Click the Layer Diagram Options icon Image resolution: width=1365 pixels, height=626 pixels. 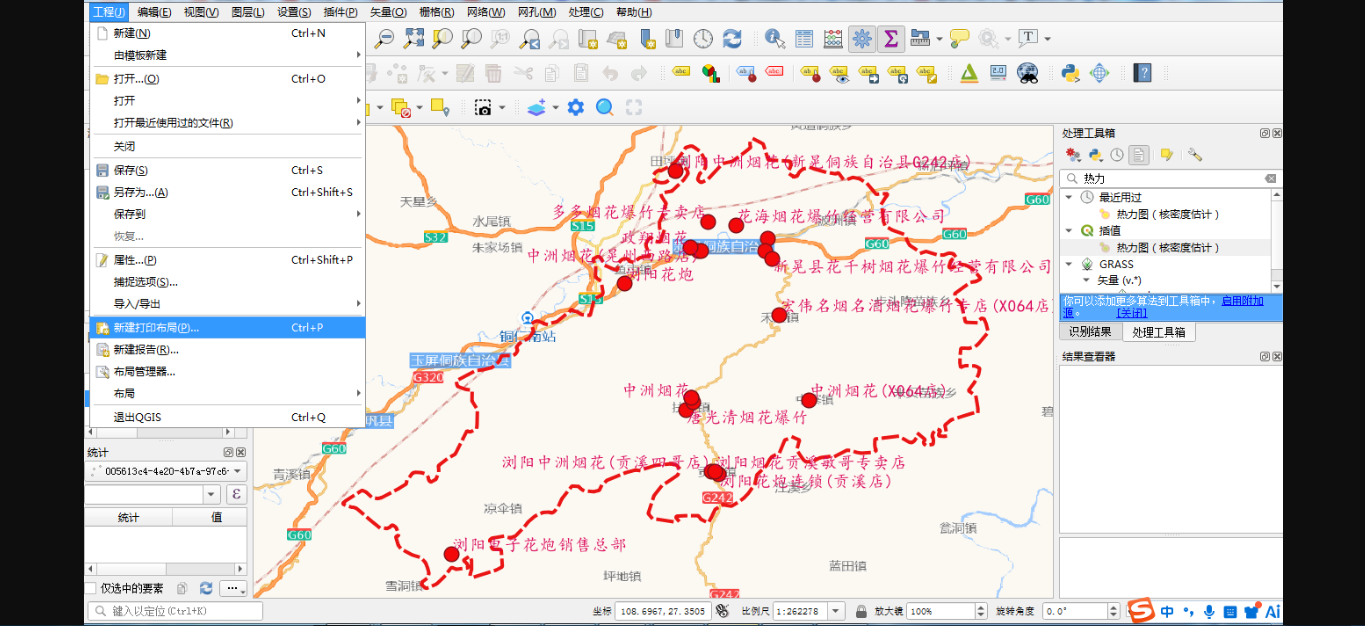click(x=710, y=73)
